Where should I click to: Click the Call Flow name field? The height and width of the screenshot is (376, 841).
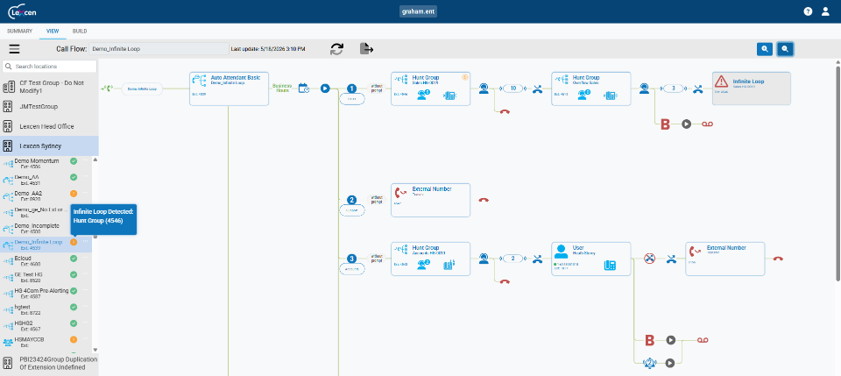[x=159, y=49]
